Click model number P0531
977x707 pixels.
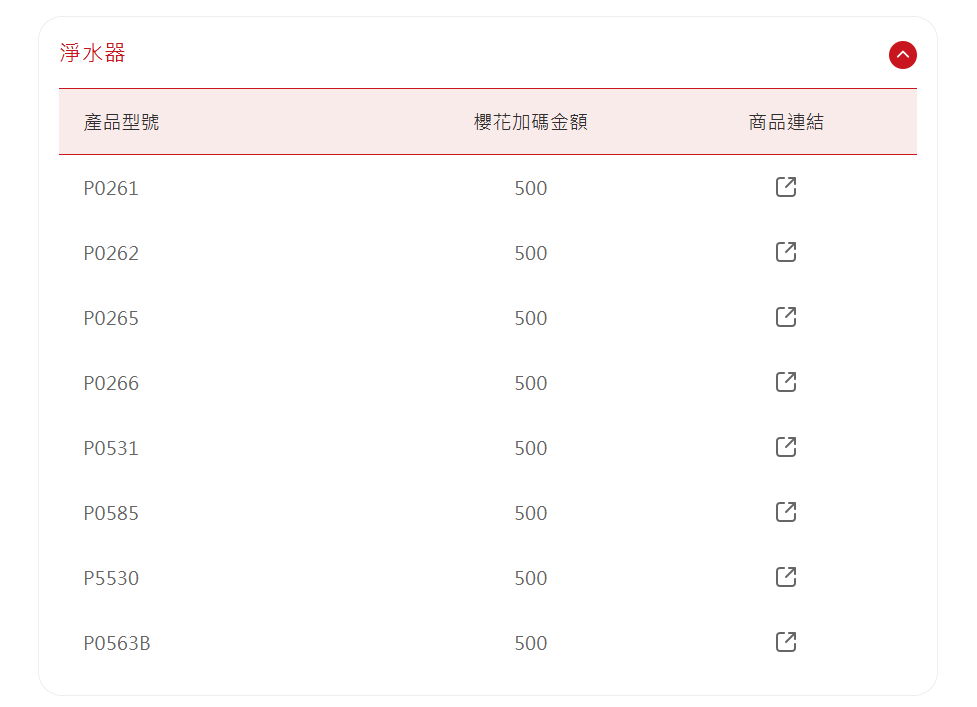tap(111, 448)
